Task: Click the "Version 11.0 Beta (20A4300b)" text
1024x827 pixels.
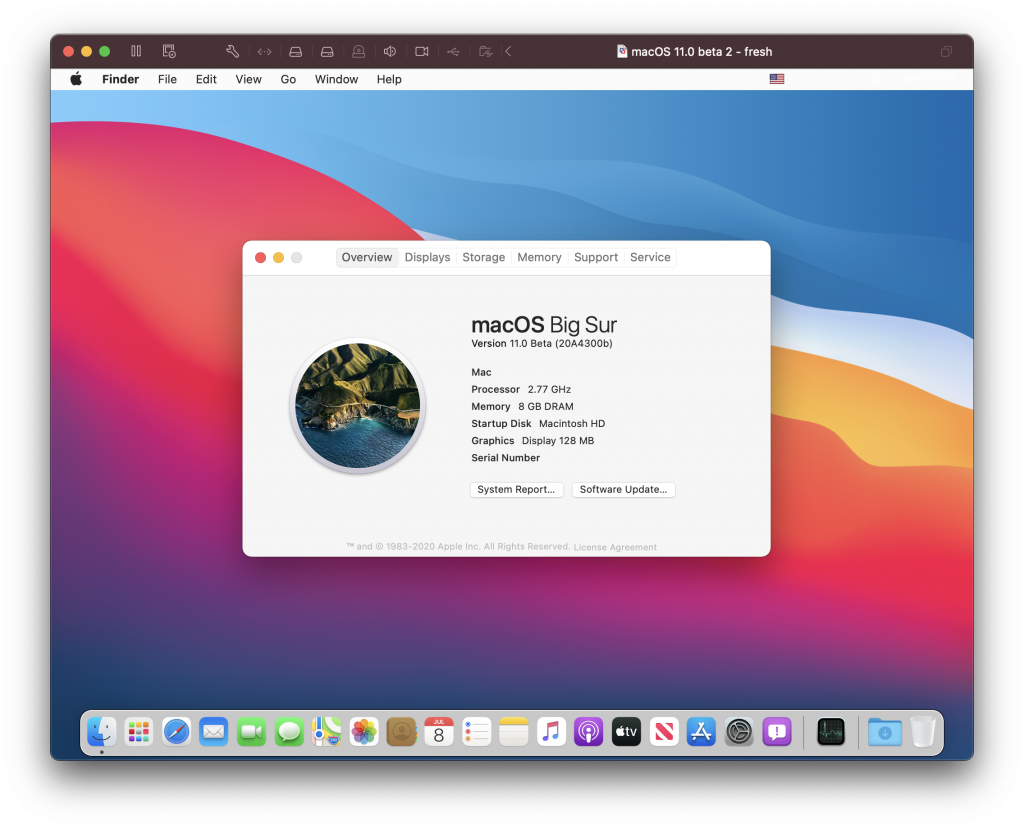Action: point(542,344)
